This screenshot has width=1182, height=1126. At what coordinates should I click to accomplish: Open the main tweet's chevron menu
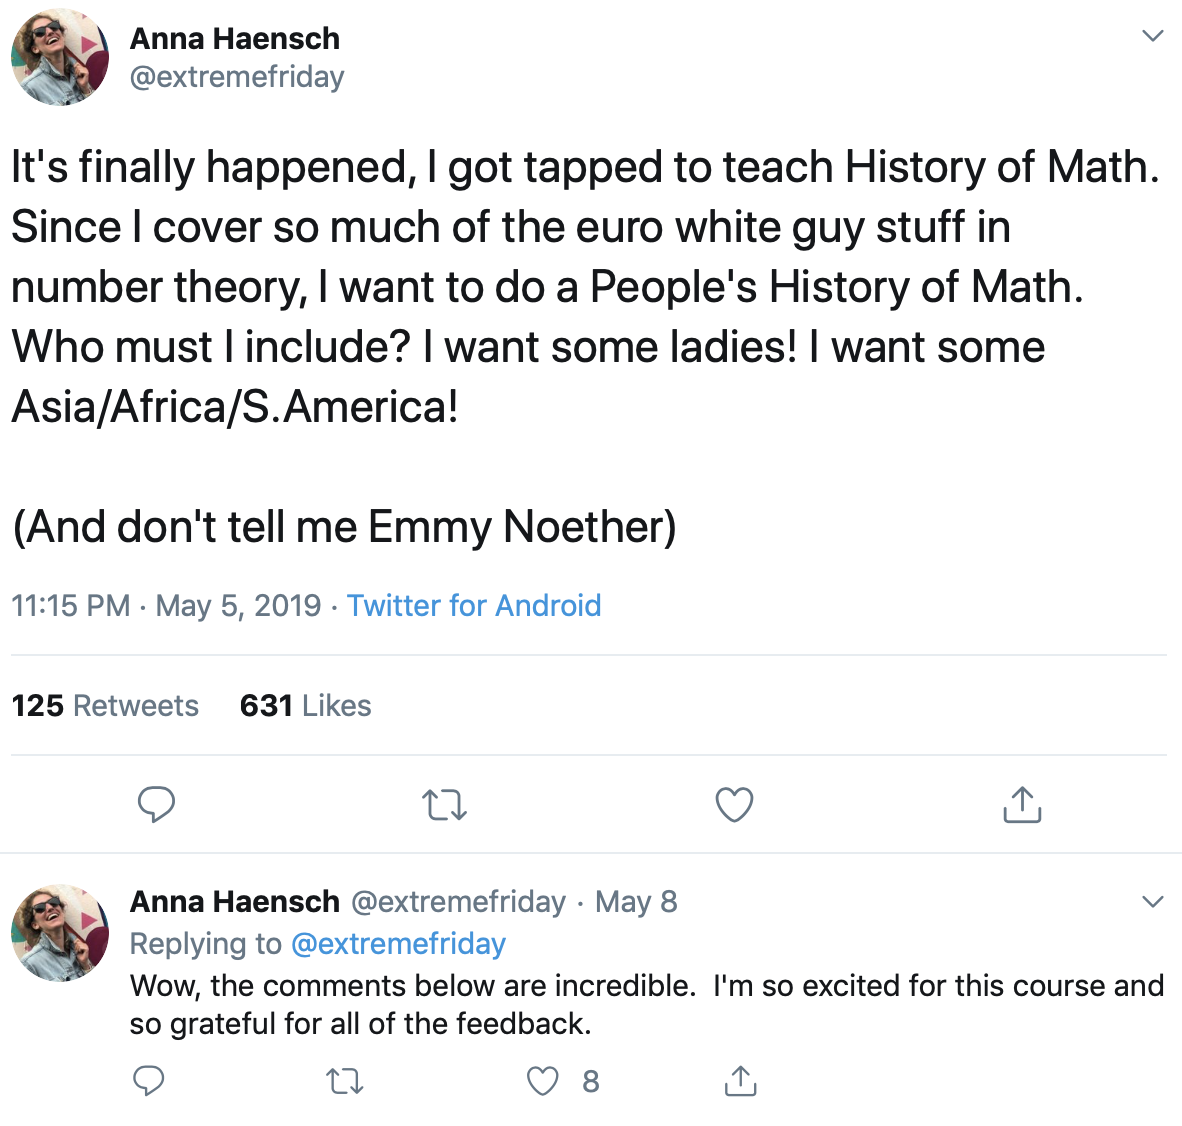[x=1152, y=37]
